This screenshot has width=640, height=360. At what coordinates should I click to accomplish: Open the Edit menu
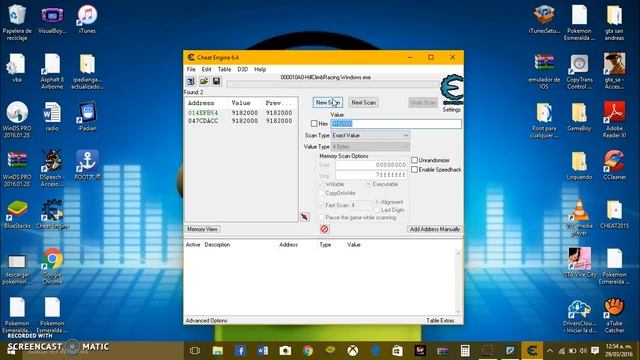pyautogui.click(x=207, y=69)
